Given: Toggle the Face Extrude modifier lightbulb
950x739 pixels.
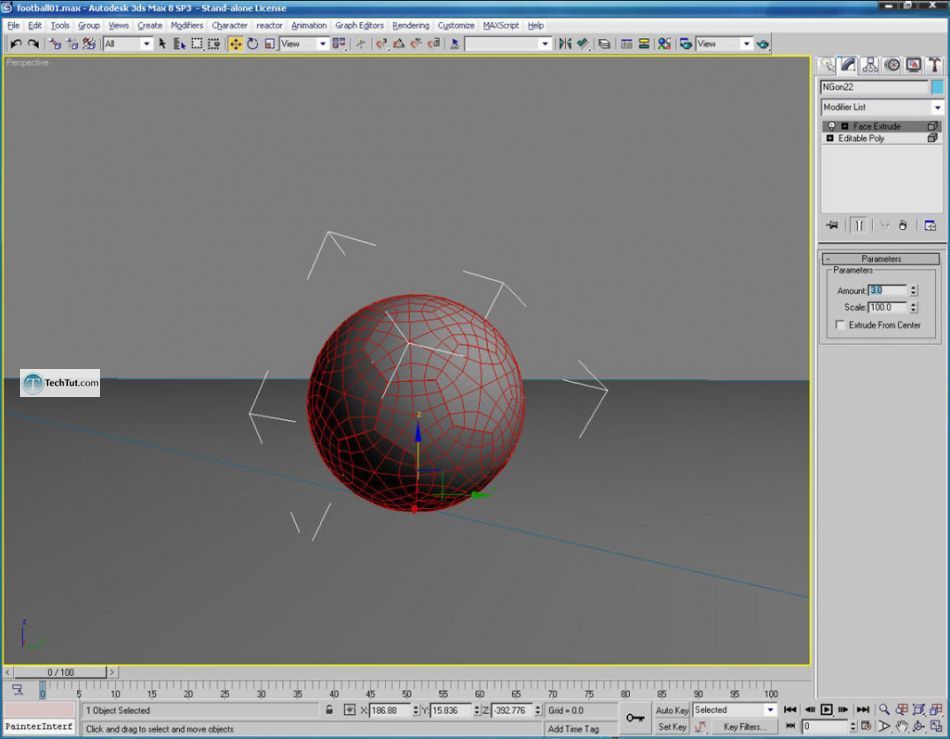Looking at the screenshot, I should click(x=831, y=127).
